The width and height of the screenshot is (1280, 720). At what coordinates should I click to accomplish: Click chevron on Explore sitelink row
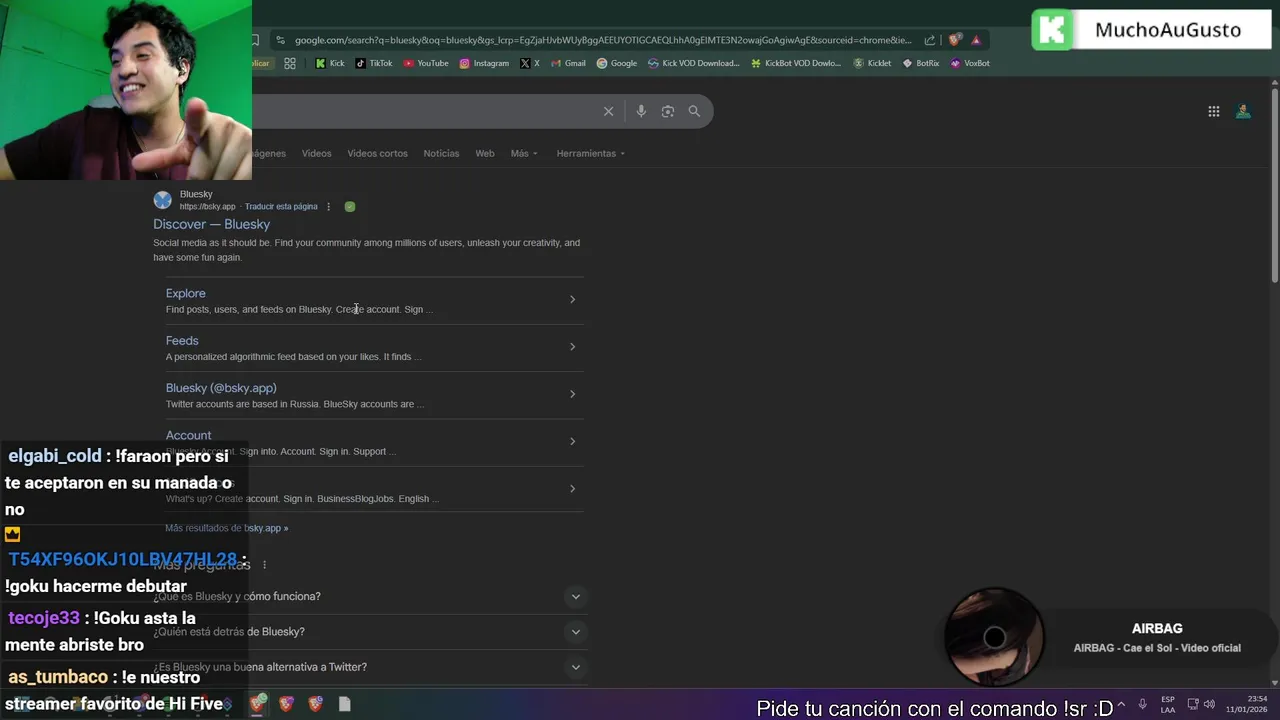click(x=572, y=299)
